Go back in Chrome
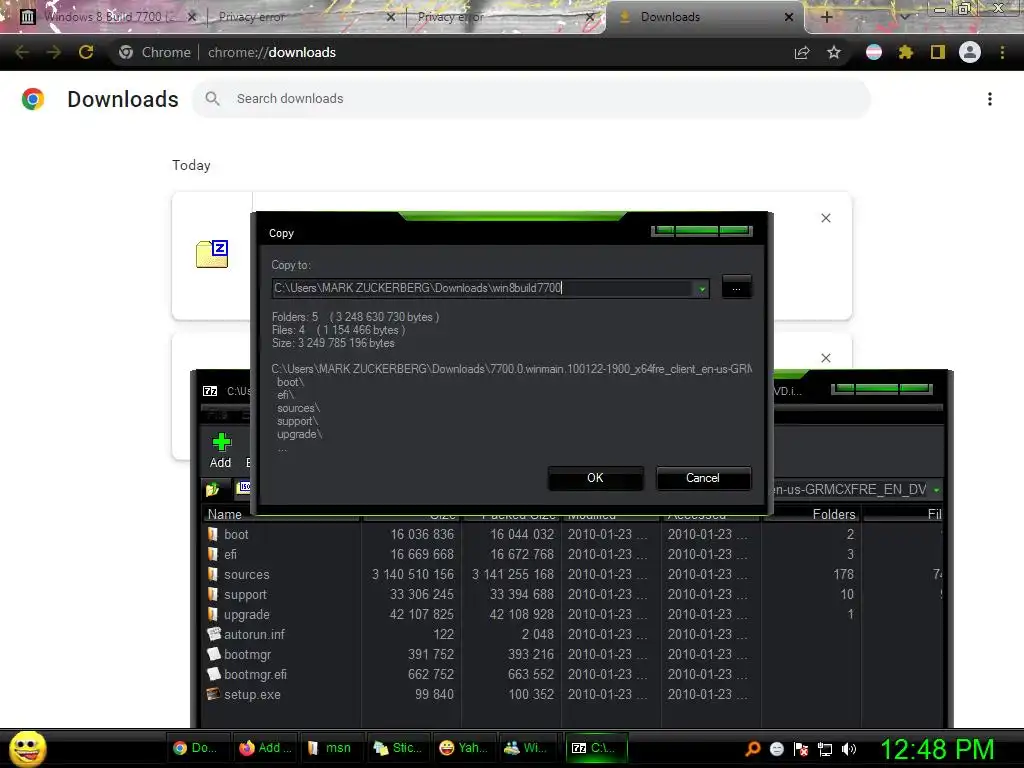 [22, 52]
